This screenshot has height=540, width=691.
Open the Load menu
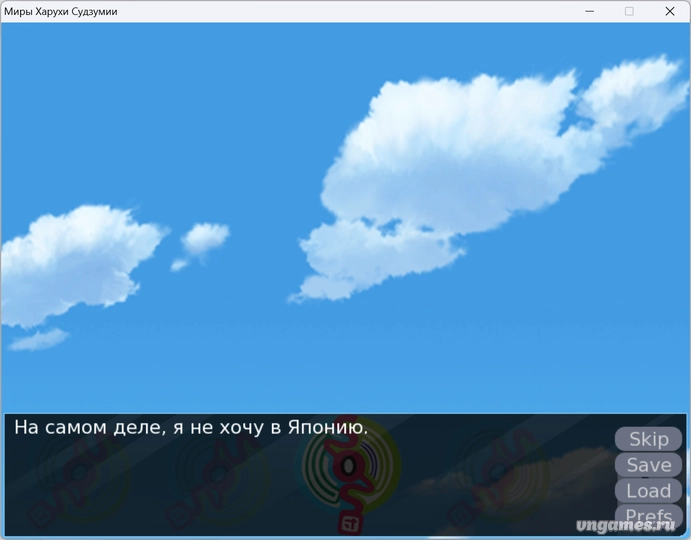coord(648,491)
